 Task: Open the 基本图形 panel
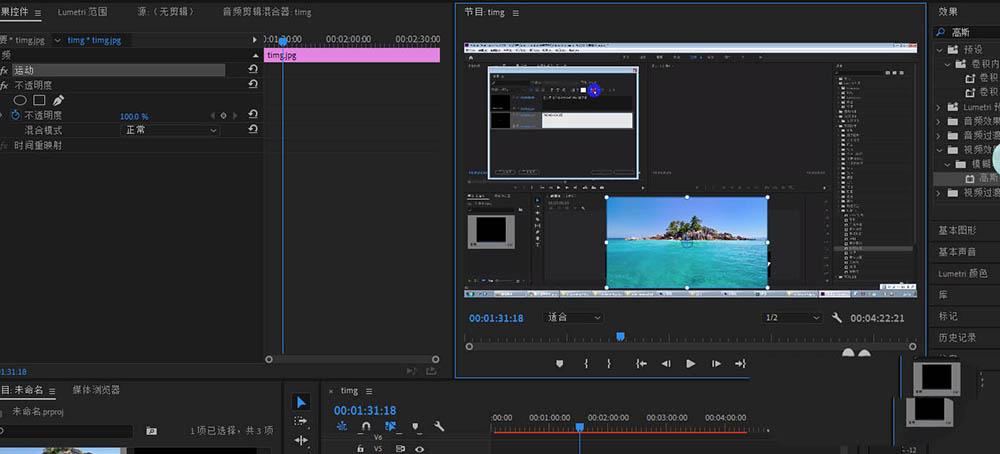[x=958, y=230]
